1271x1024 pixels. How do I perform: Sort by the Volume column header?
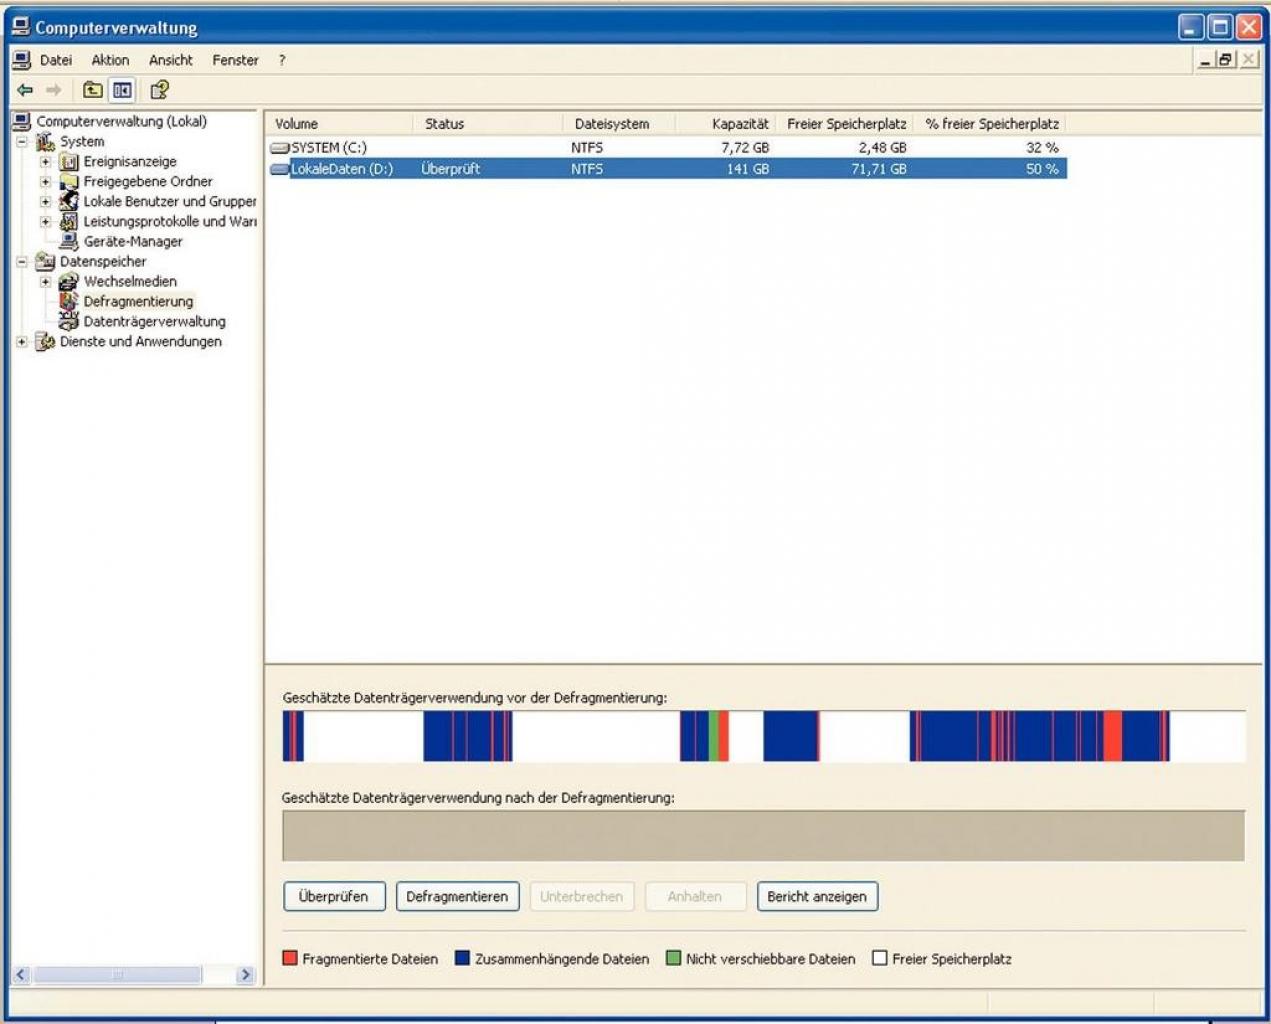[x=339, y=124]
